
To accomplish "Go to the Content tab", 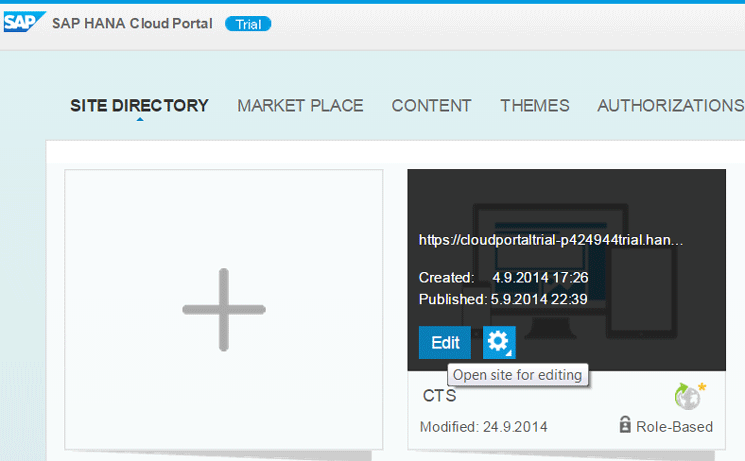I will click(431, 106).
